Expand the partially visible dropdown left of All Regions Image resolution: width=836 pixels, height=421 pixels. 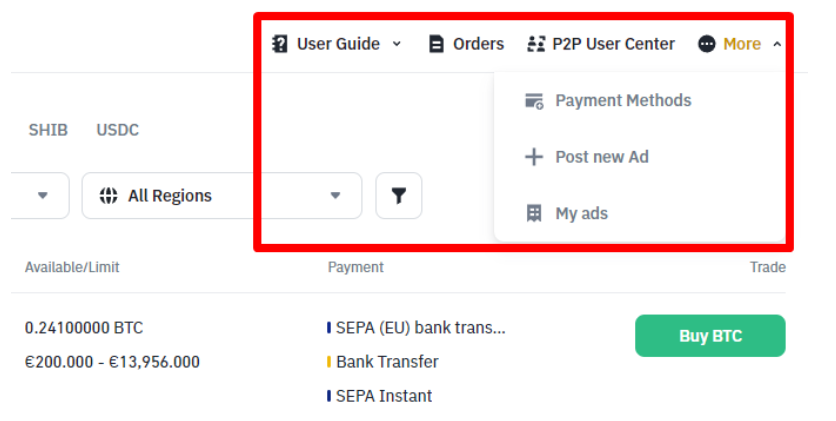42,196
